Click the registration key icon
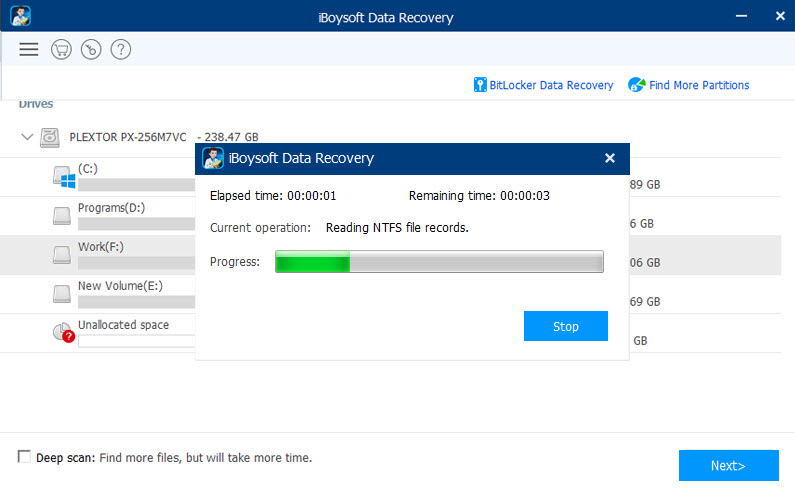This screenshot has height=498, width=795. tap(91, 49)
